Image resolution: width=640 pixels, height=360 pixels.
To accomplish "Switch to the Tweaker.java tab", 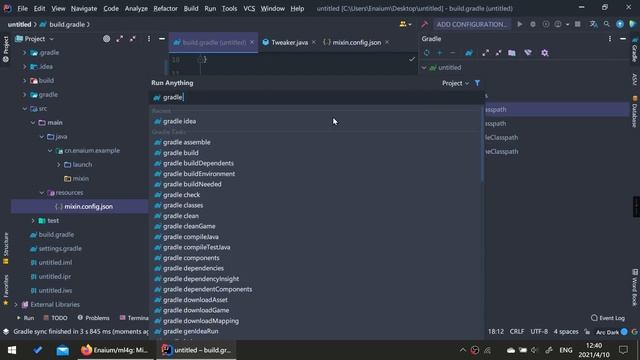I will (289, 42).
